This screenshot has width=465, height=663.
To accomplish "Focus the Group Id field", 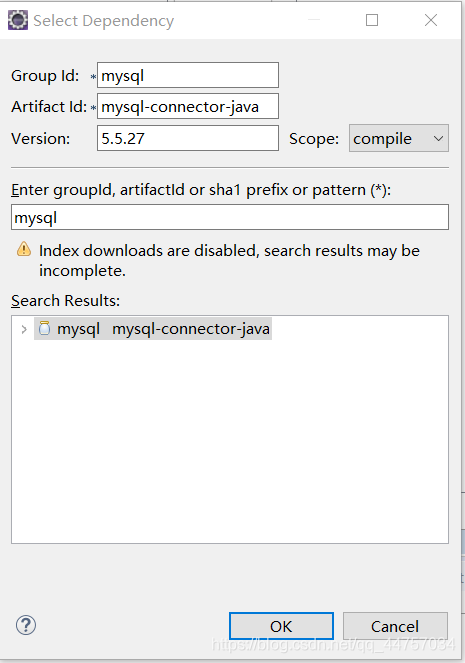I will [188, 75].
